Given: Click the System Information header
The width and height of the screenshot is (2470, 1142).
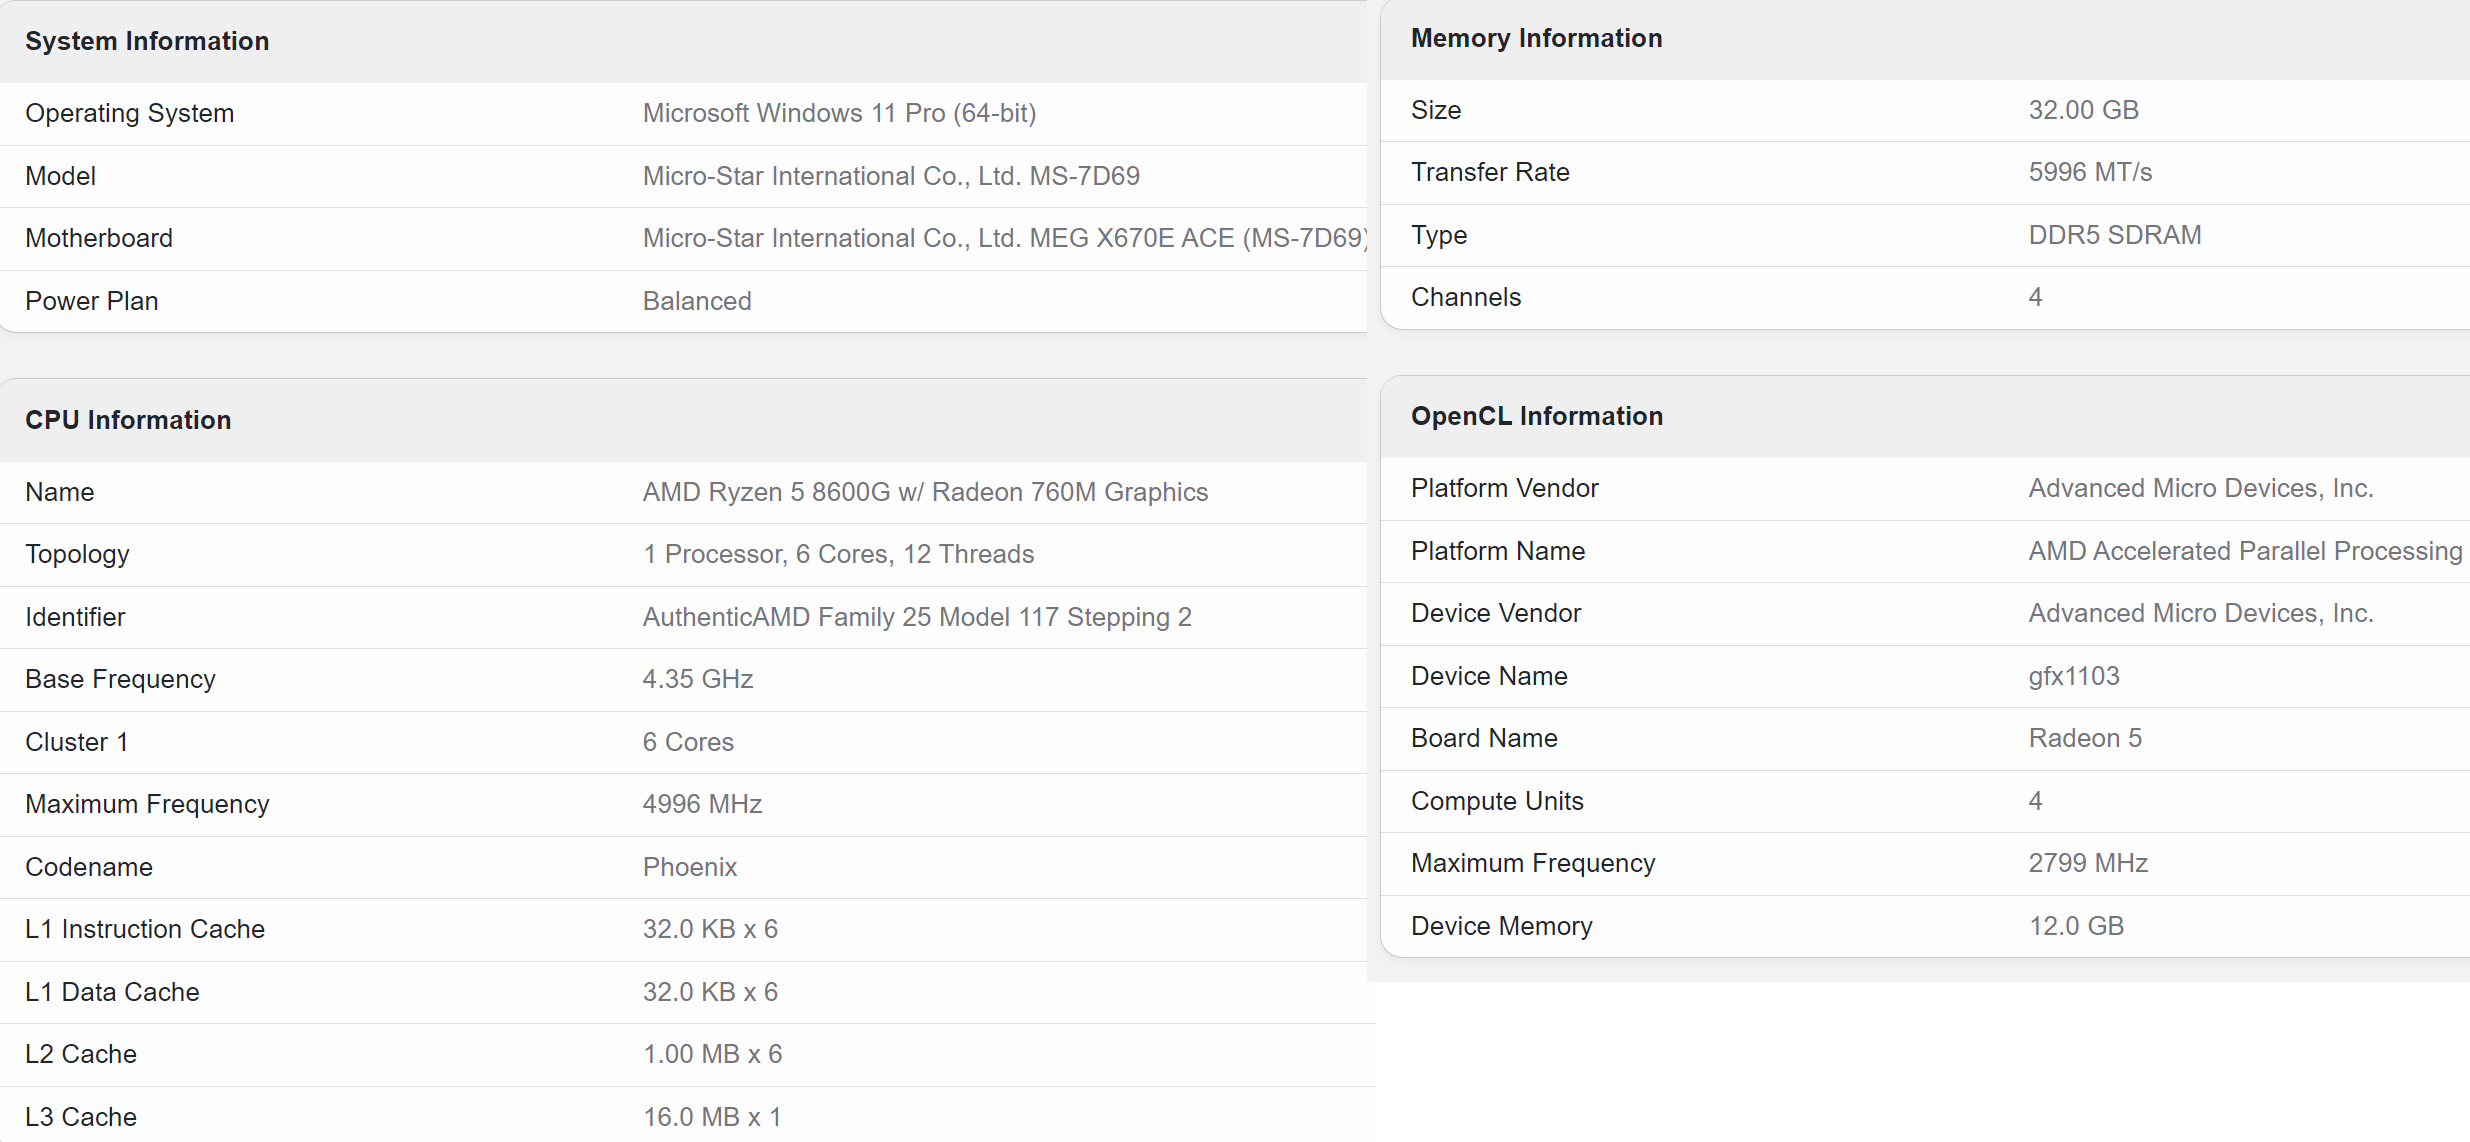Looking at the screenshot, I should (147, 41).
